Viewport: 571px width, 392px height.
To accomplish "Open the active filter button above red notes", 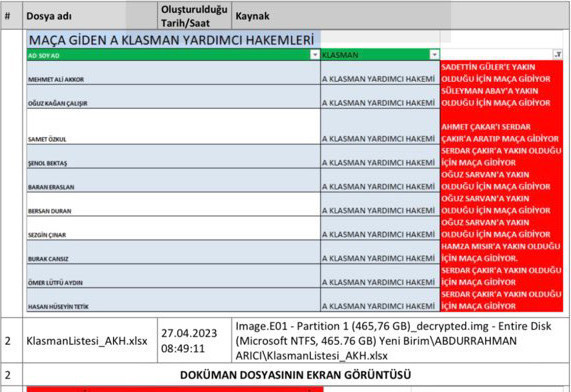I will click(558, 55).
